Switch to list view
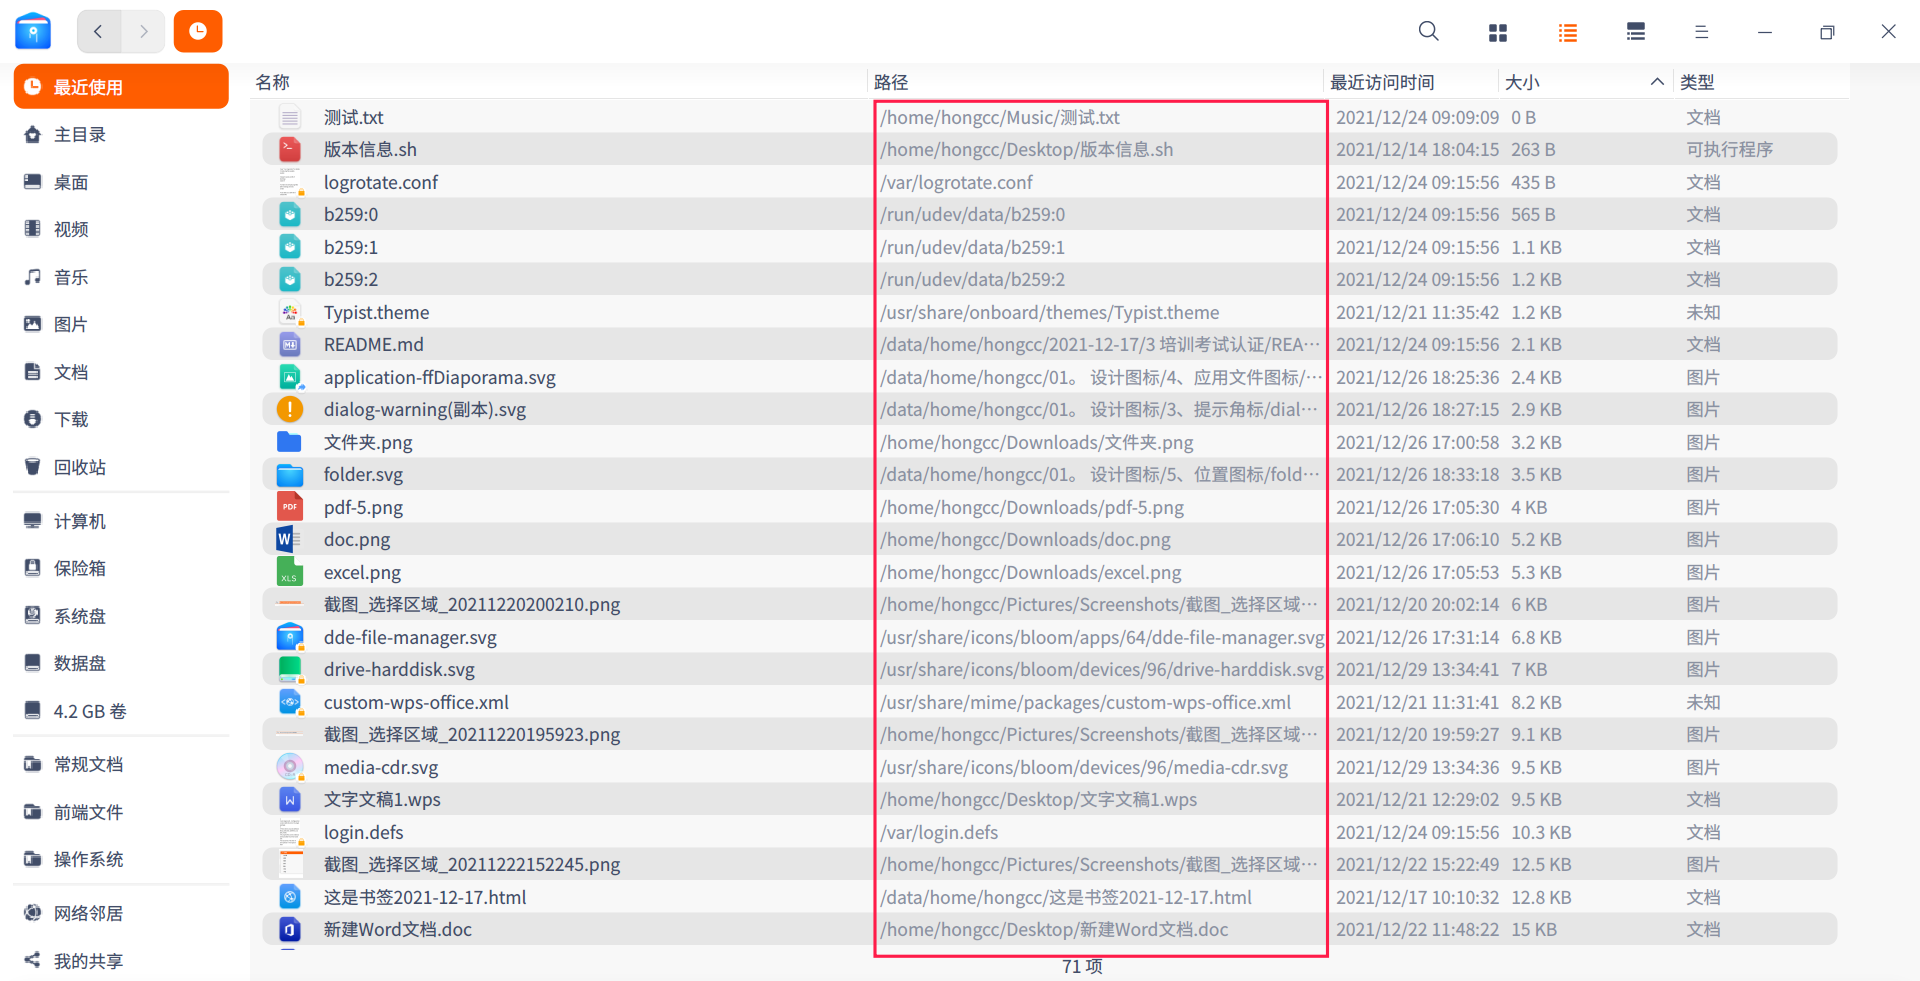 point(1567,32)
